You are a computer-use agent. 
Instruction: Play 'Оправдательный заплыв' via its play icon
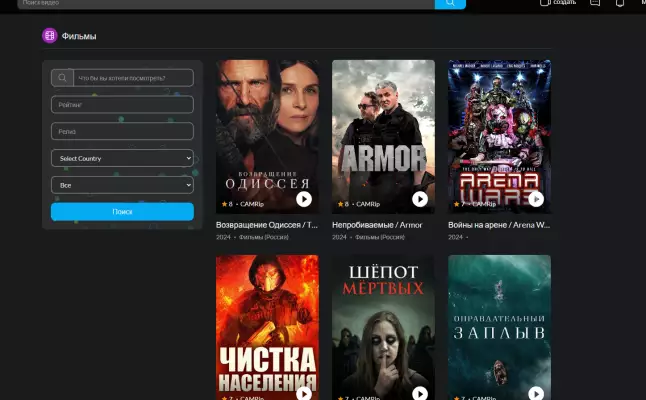pos(536,394)
